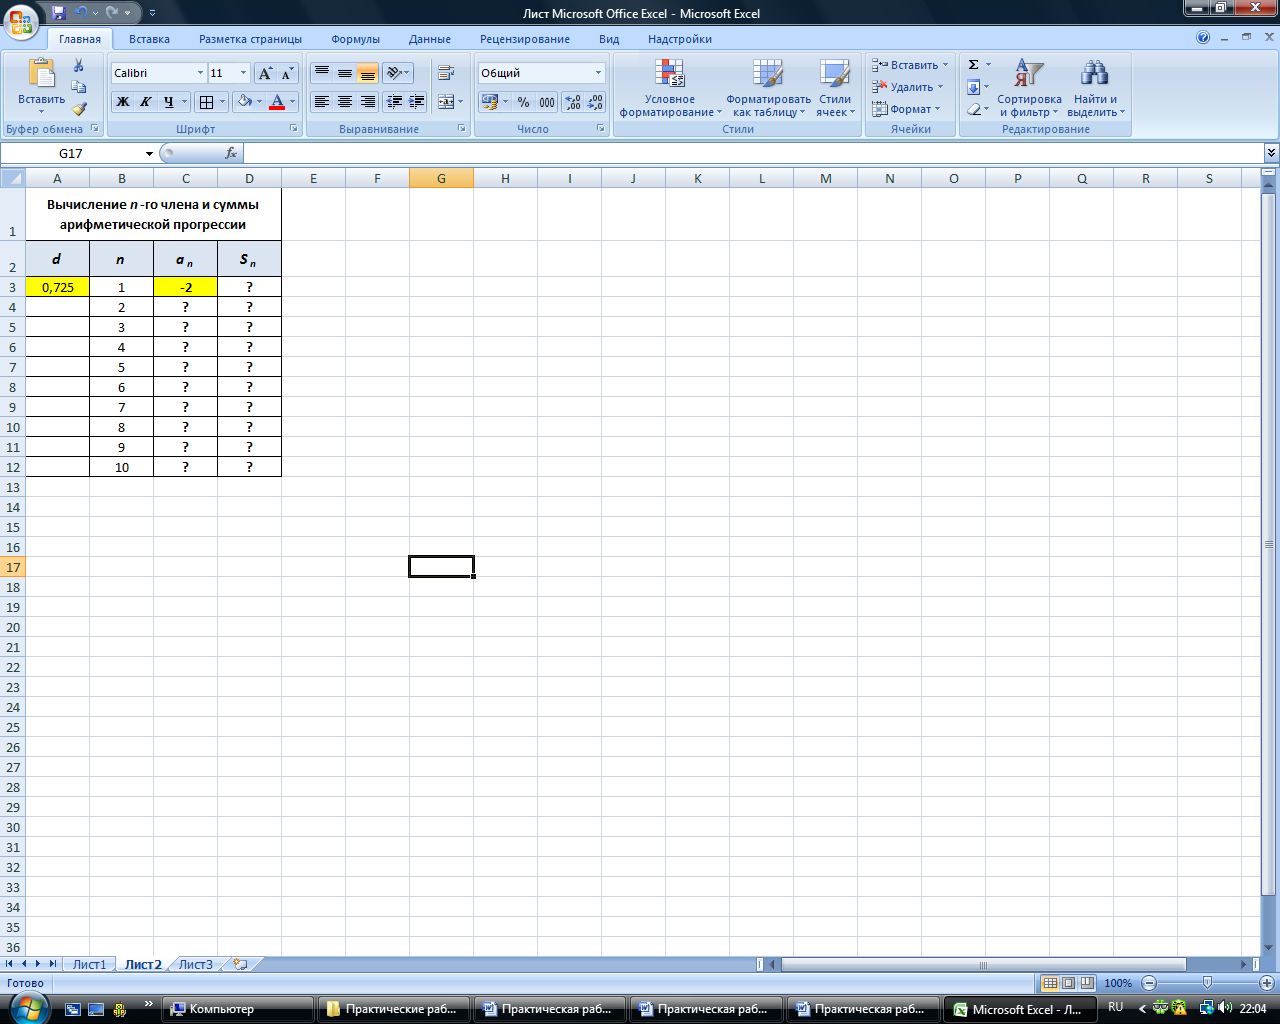Toggle italic formatting (К)
Viewport: 1280px width, 1024px height.
[x=146, y=102]
